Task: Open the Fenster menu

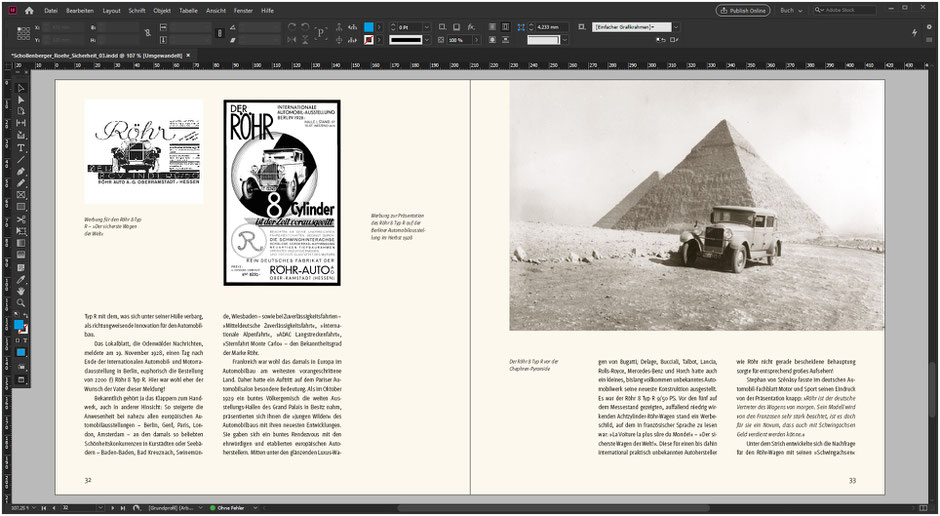Action: pyautogui.click(x=243, y=10)
